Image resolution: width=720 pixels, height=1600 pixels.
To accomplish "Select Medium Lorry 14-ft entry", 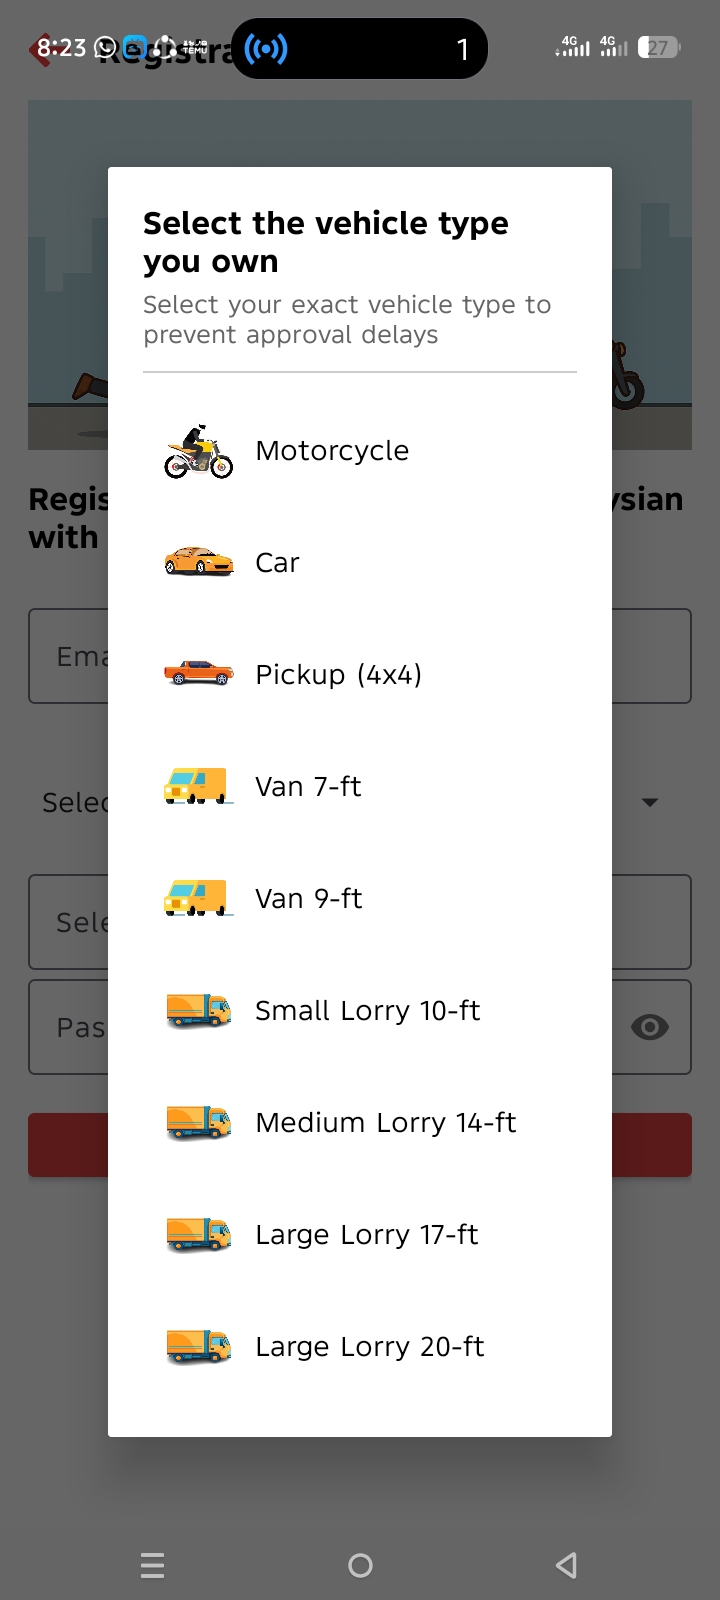I will 385,1123.
